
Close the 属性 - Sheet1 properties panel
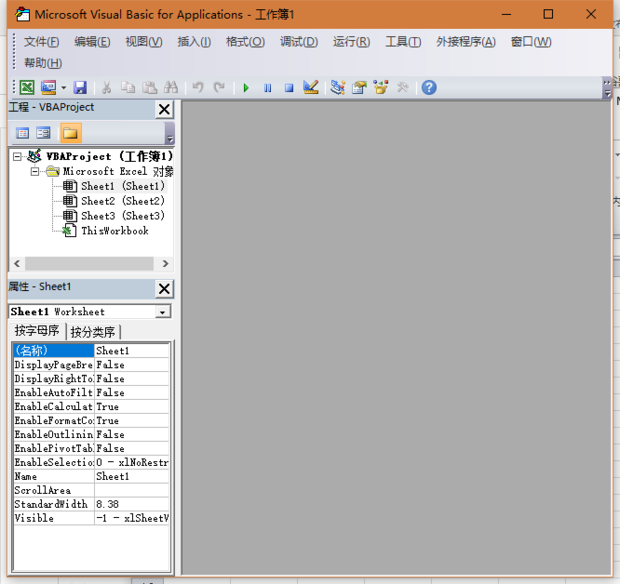click(x=164, y=289)
